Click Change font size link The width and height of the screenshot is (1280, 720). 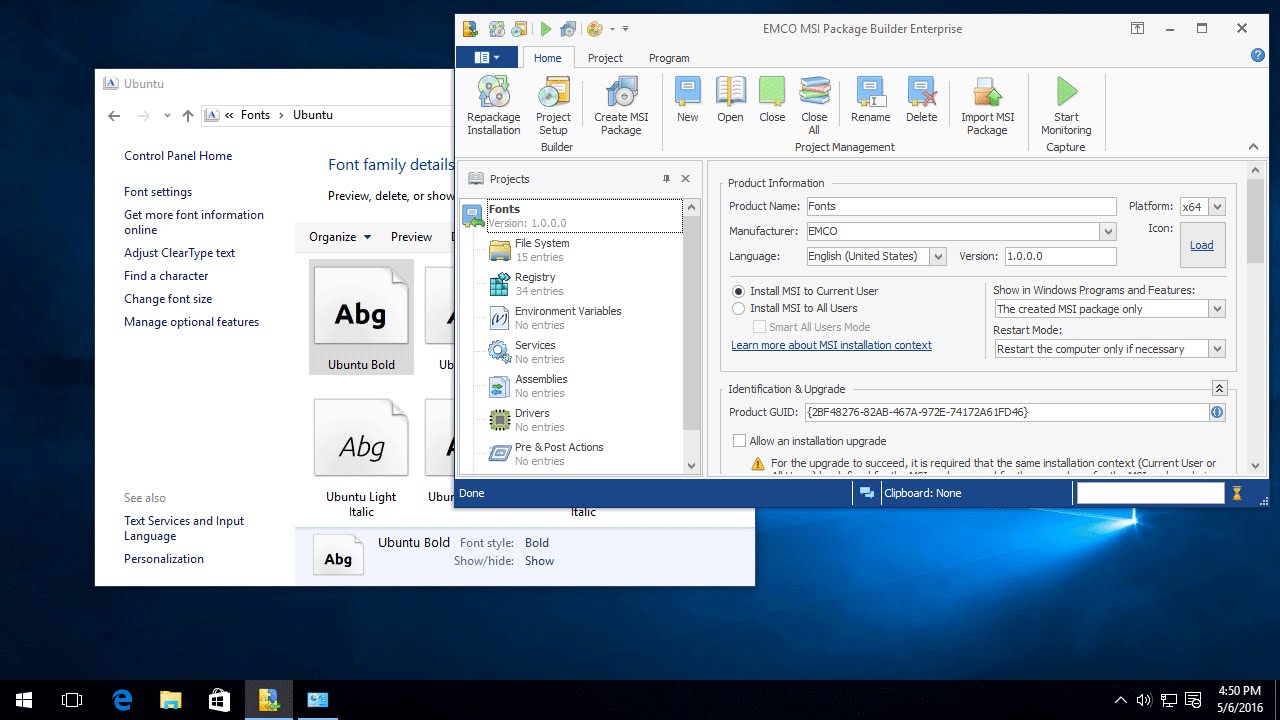point(168,299)
